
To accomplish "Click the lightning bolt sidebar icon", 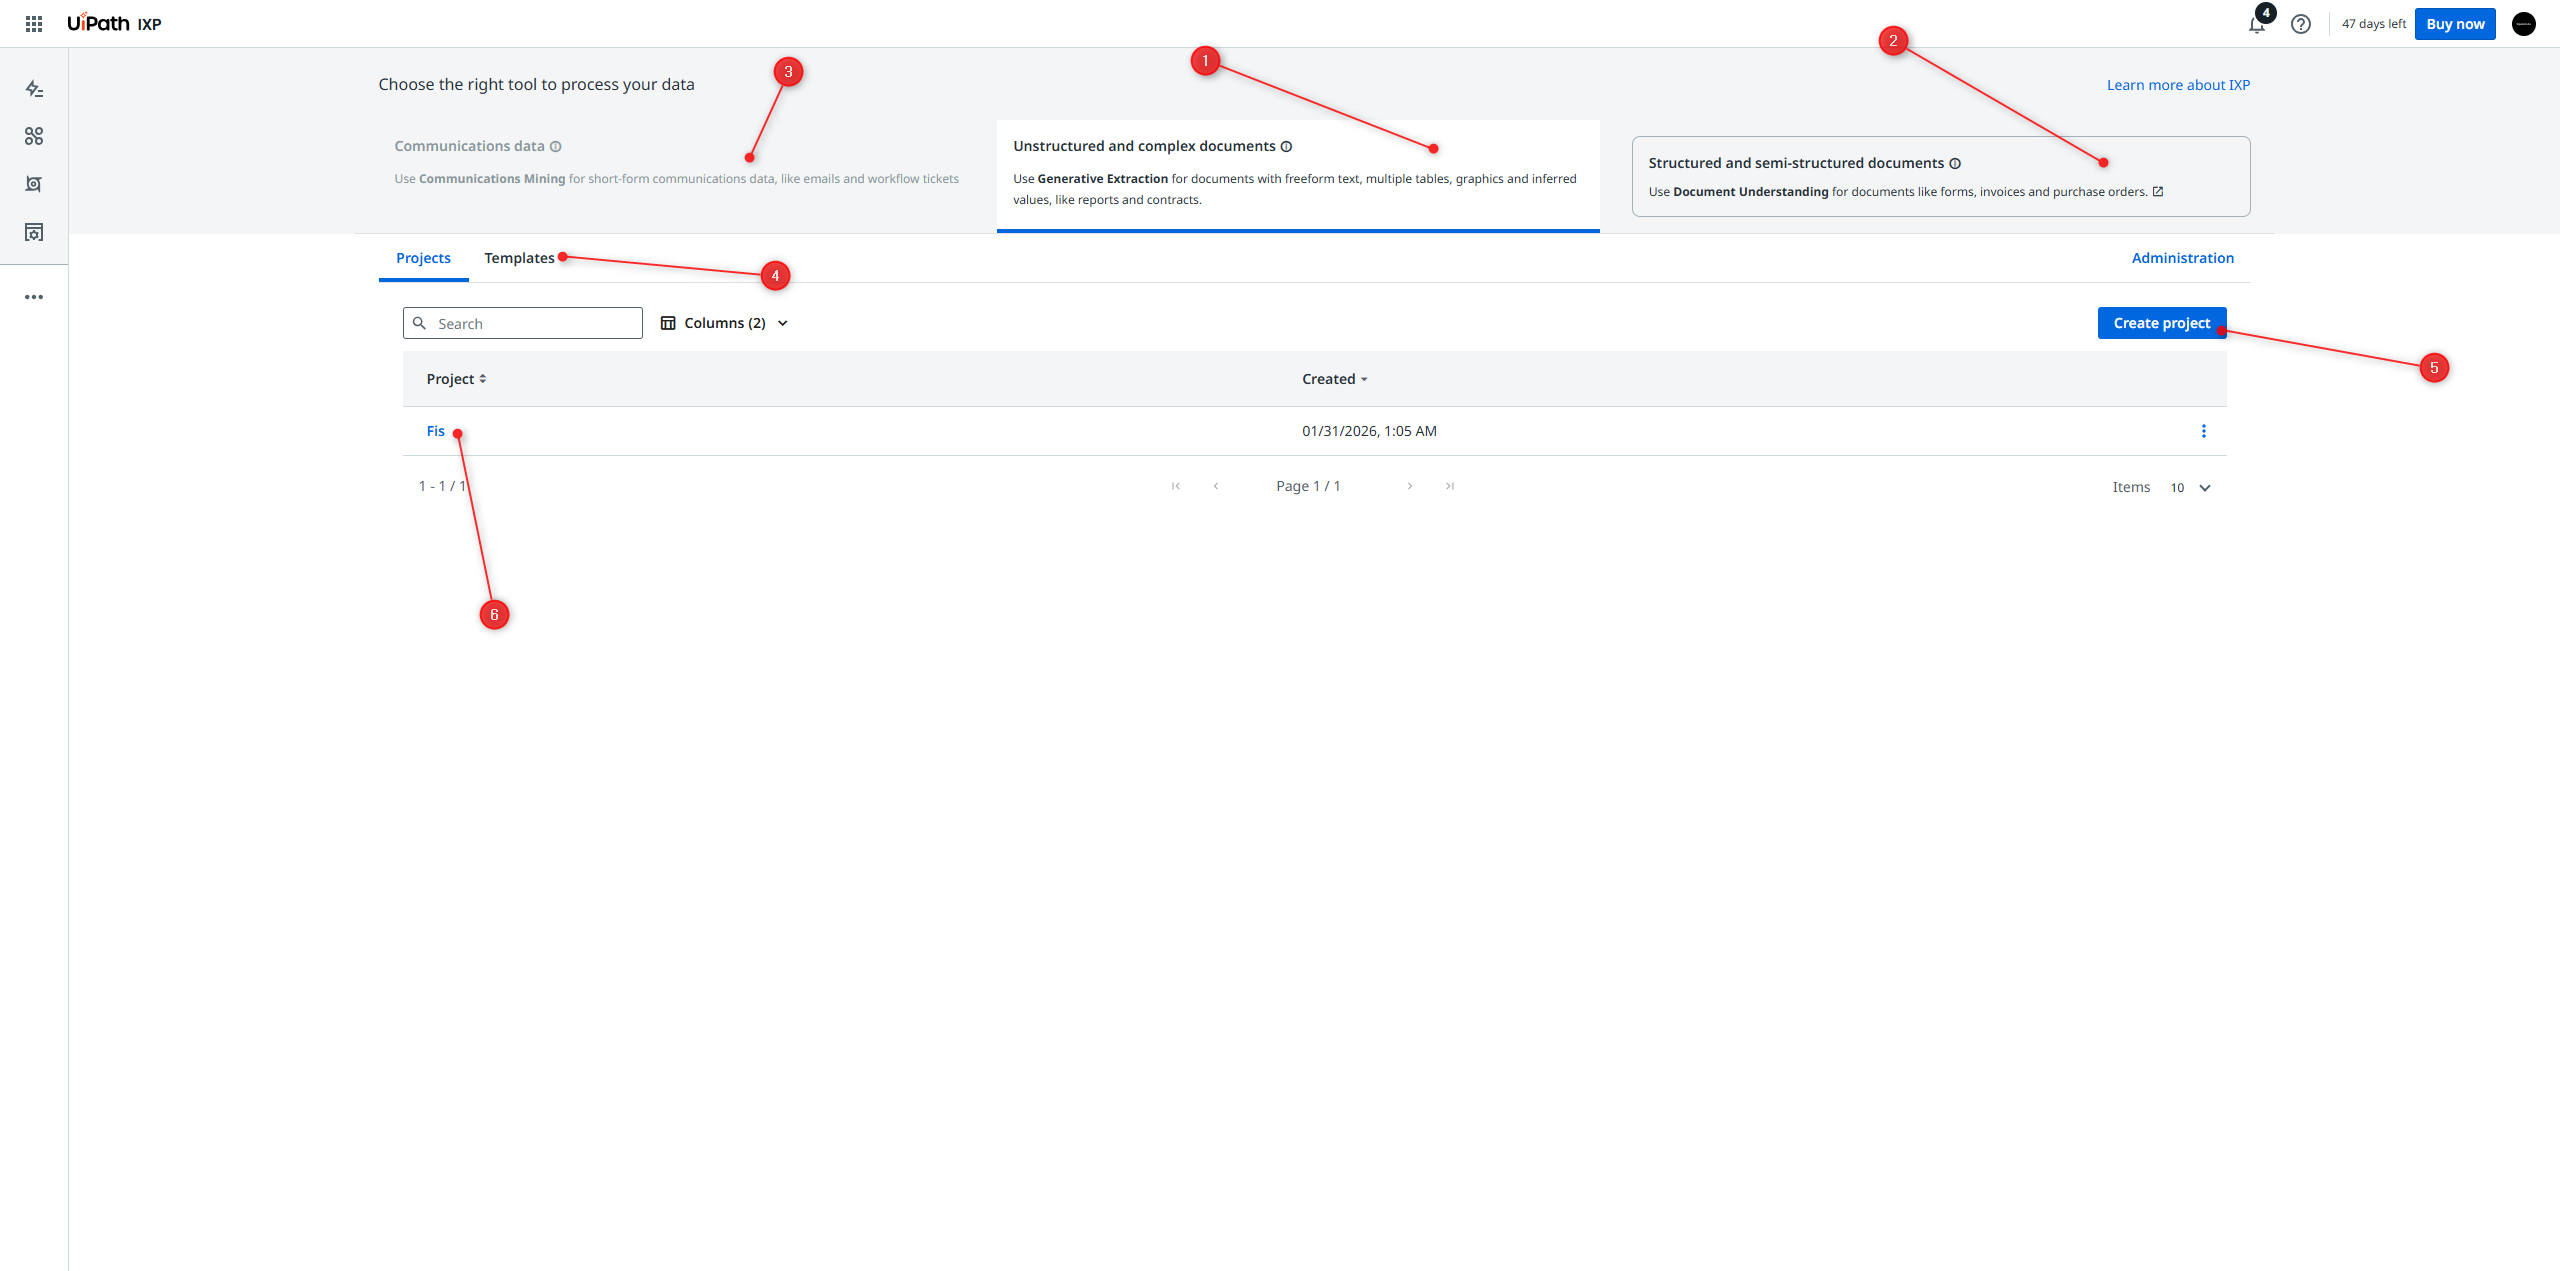I will point(34,89).
